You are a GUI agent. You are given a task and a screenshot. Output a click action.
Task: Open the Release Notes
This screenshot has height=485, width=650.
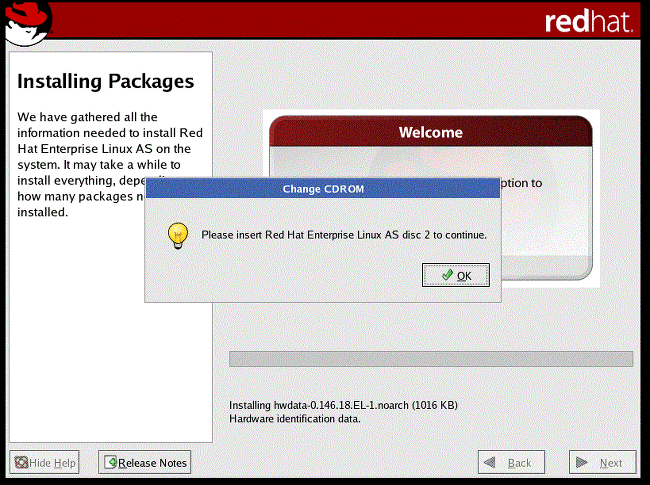pos(144,462)
